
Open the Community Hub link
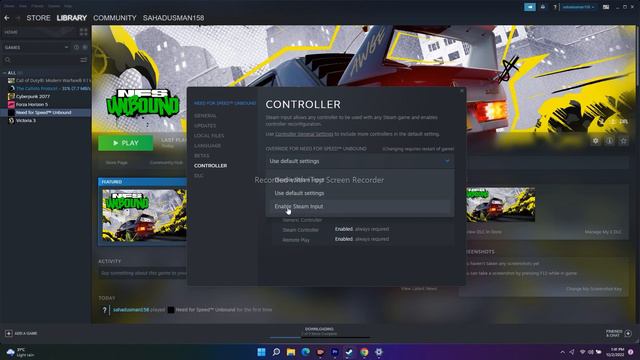click(x=166, y=162)
